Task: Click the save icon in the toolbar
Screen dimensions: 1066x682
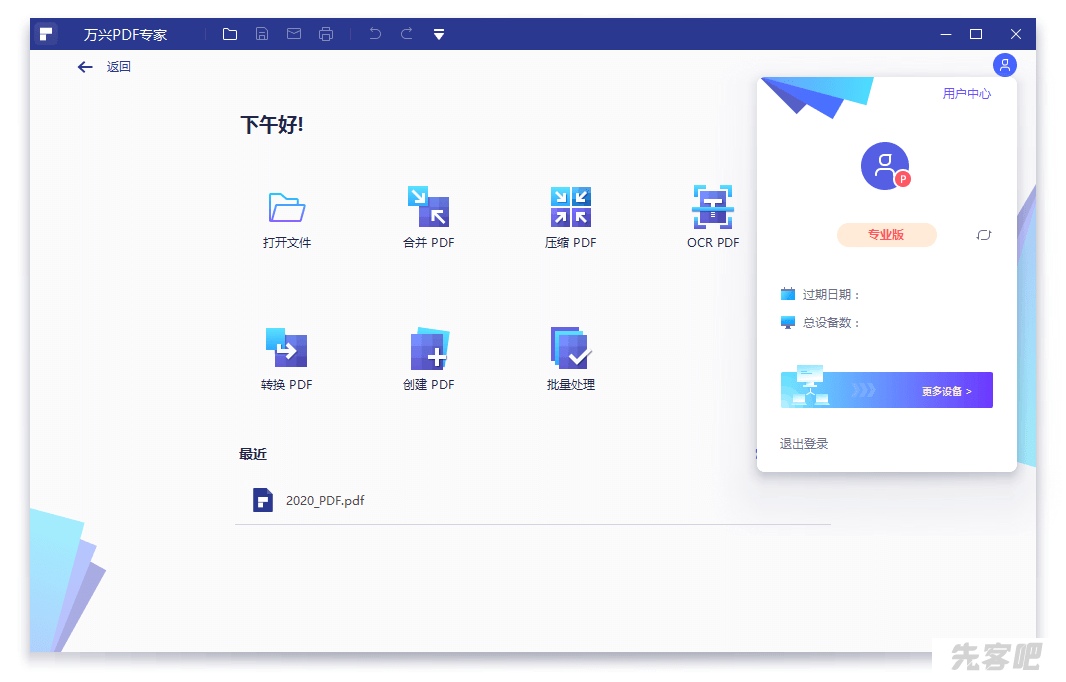Action: coord(262,33)
